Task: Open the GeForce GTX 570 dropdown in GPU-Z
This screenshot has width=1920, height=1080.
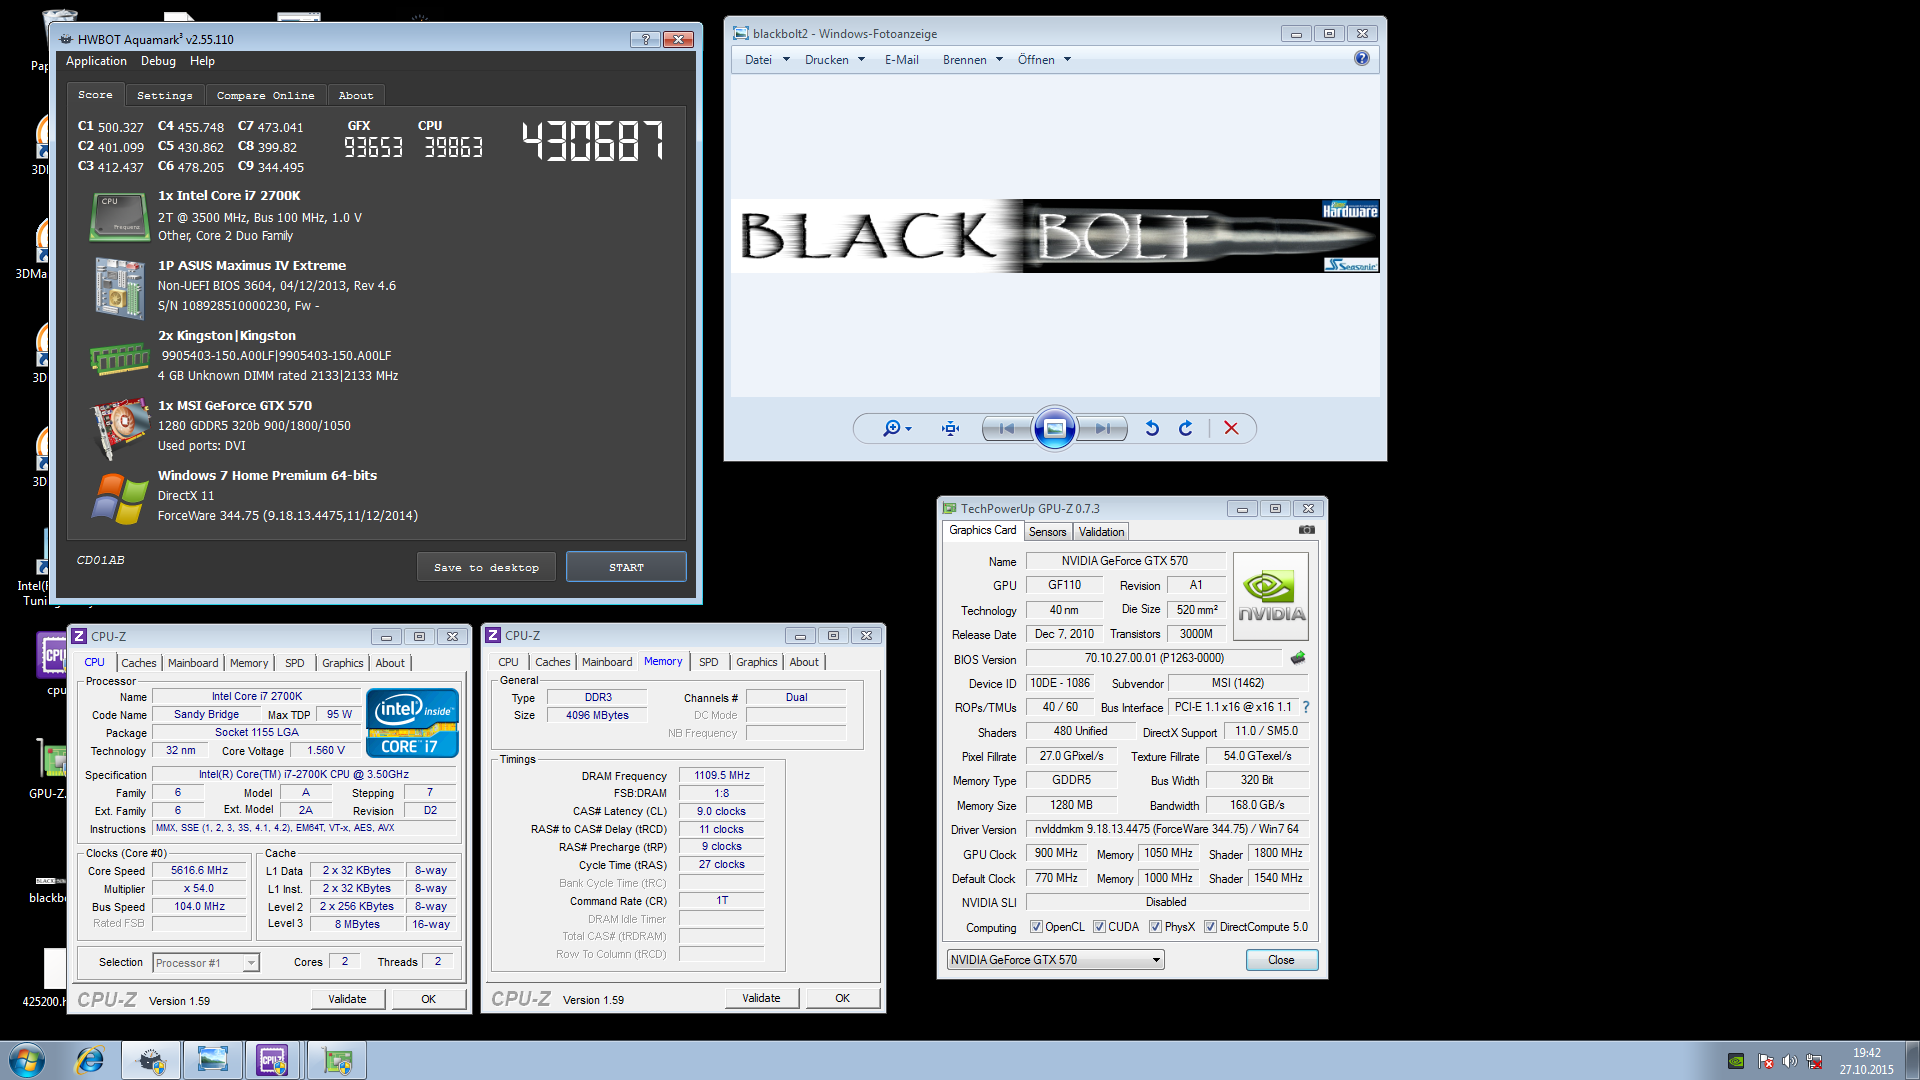Action: 1055,960
